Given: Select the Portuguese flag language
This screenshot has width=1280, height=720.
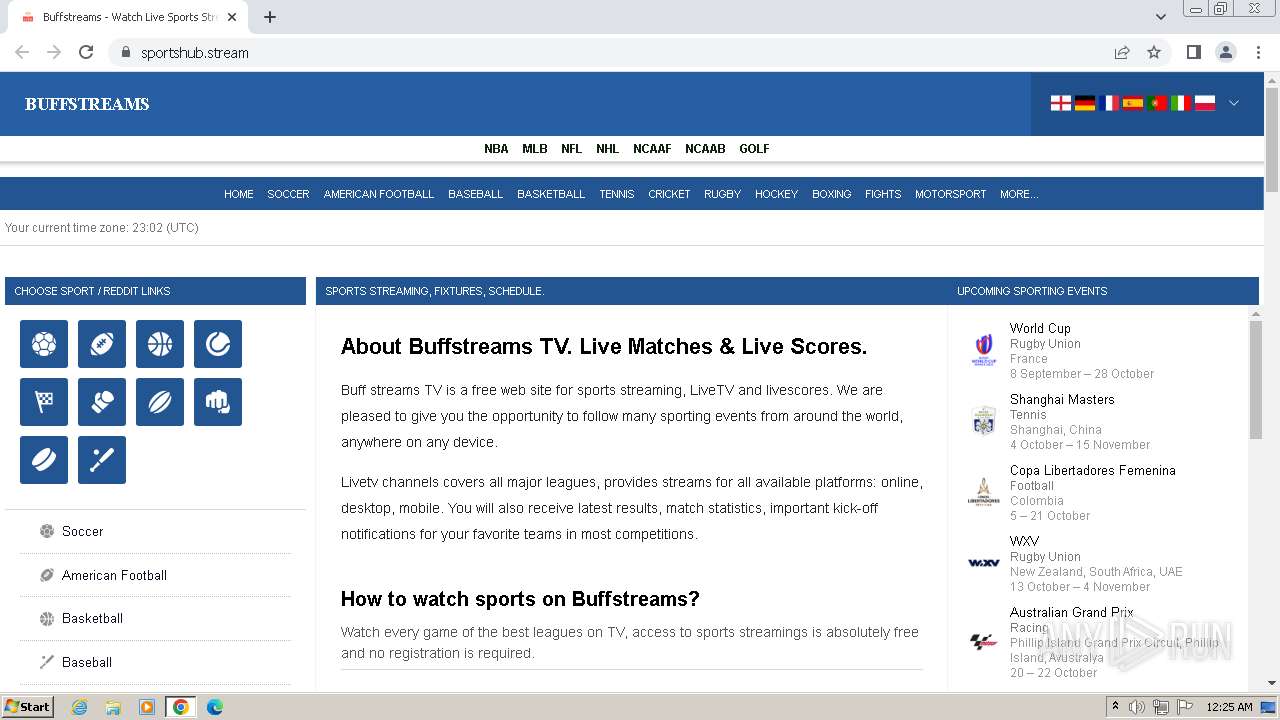Looking at the screenshot, I should [x=1157, y=103].
